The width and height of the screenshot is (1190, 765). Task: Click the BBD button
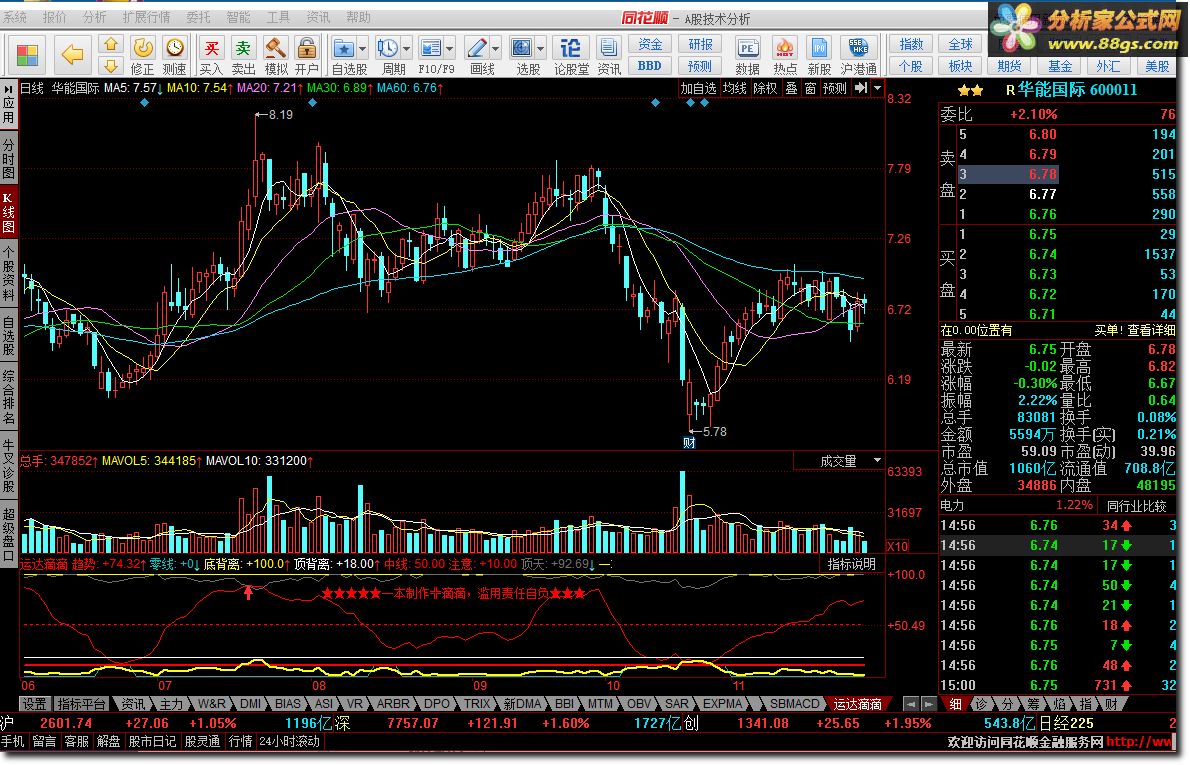[x=650, y=66]
